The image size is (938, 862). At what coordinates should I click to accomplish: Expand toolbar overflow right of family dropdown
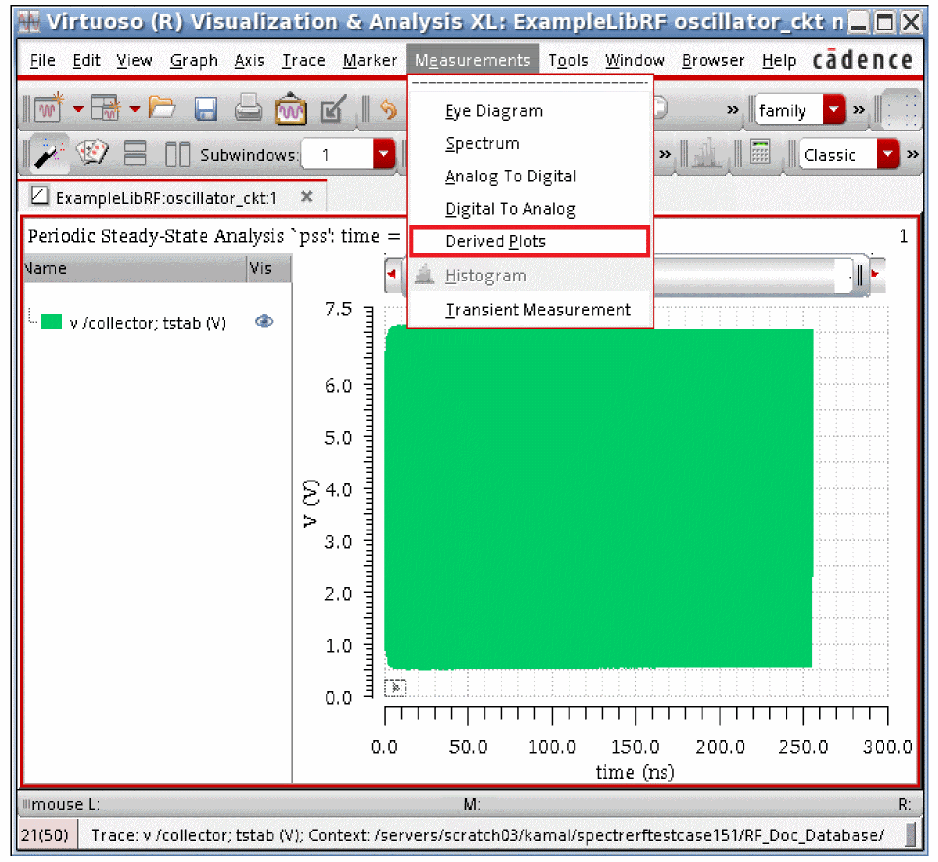coord(859,109)
